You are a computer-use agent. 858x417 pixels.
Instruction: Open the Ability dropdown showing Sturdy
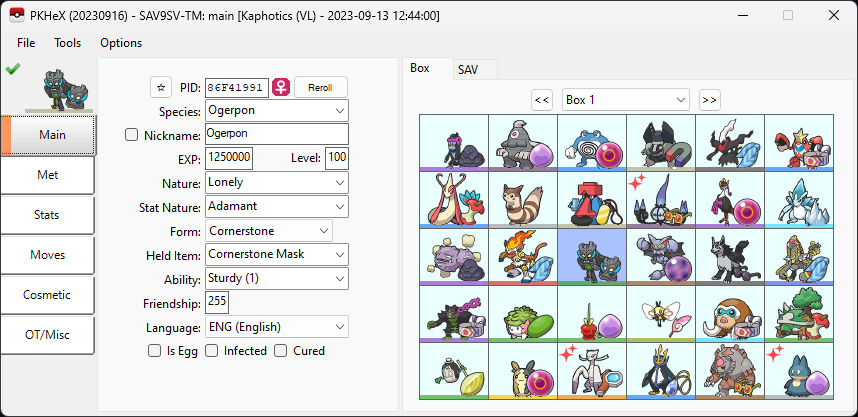pyautogui.click(x=277, y=279)
